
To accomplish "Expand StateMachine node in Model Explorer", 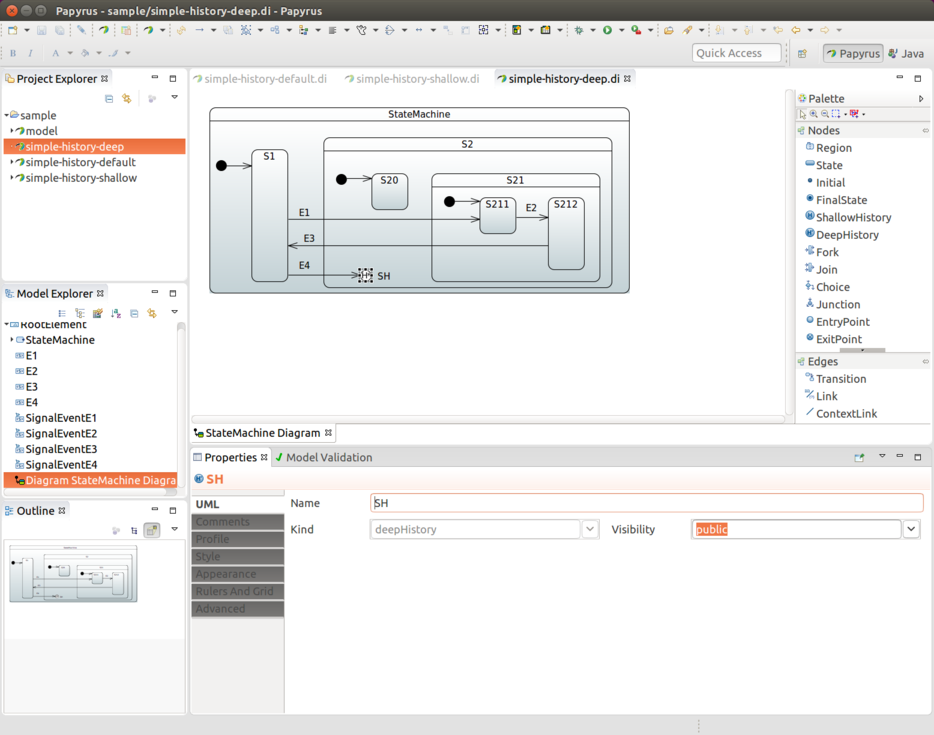I will [12, 340].
